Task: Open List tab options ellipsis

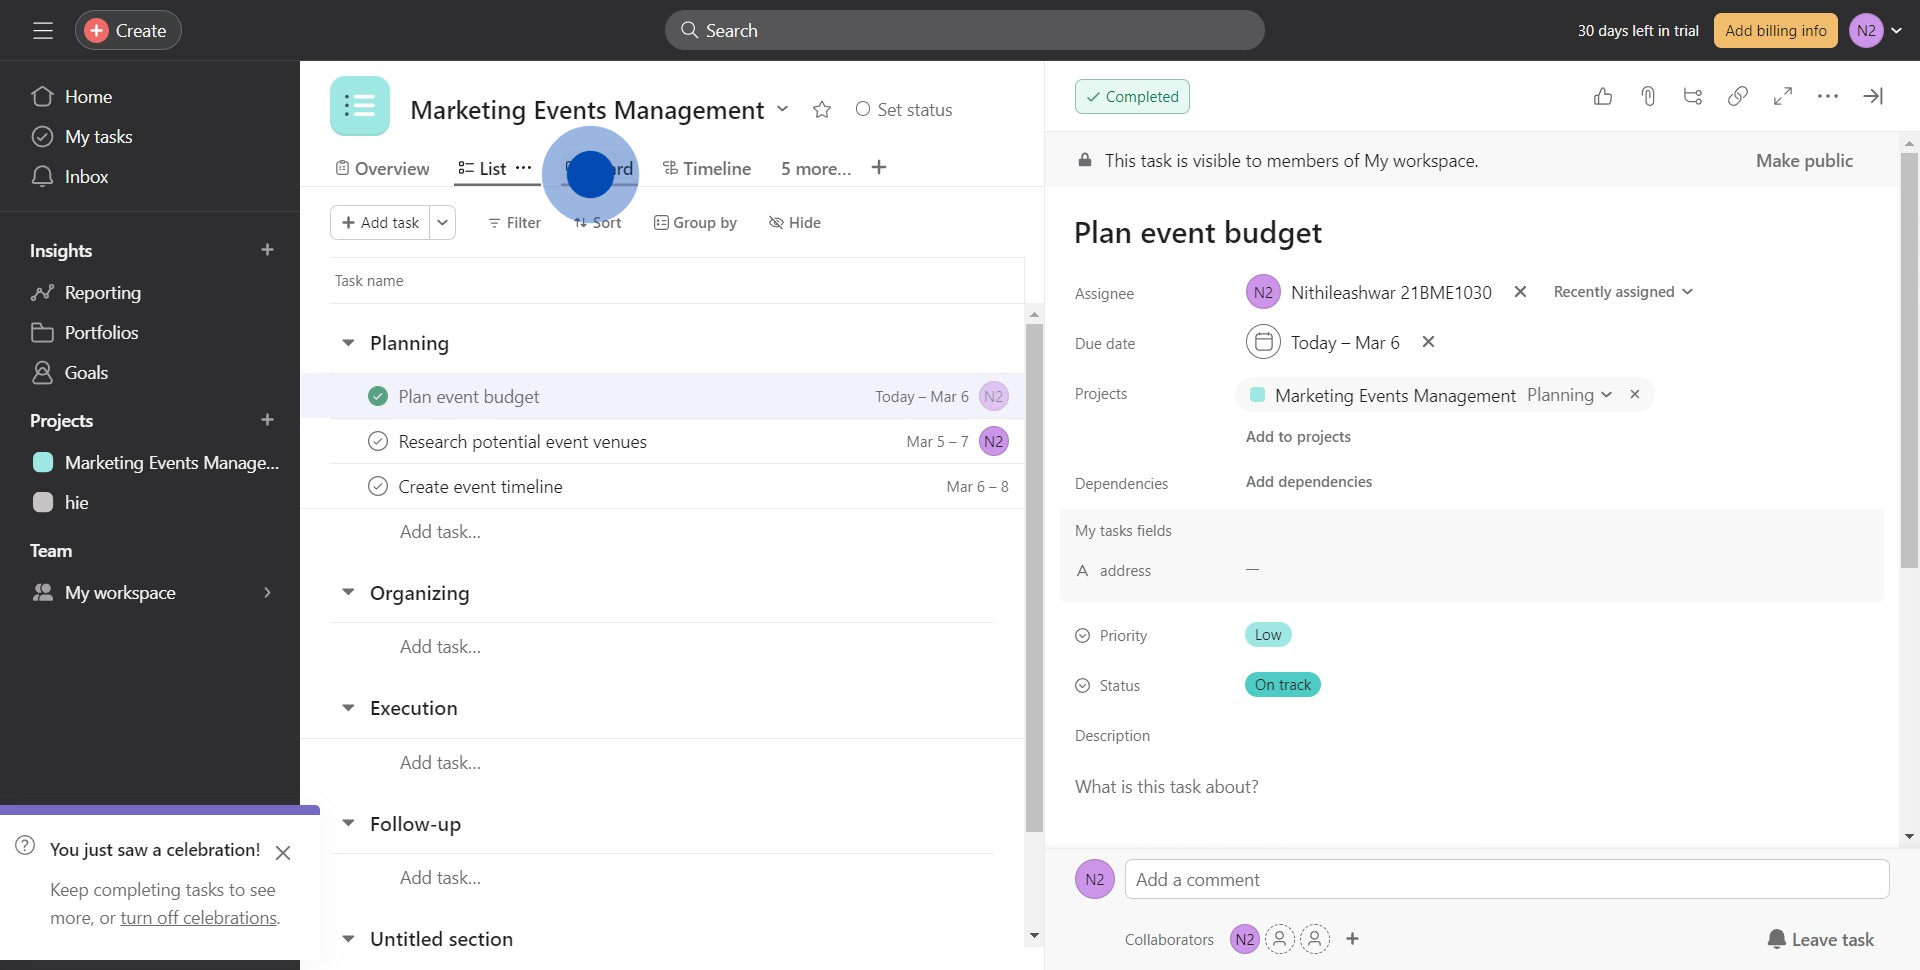Action: tap(523, 168)
